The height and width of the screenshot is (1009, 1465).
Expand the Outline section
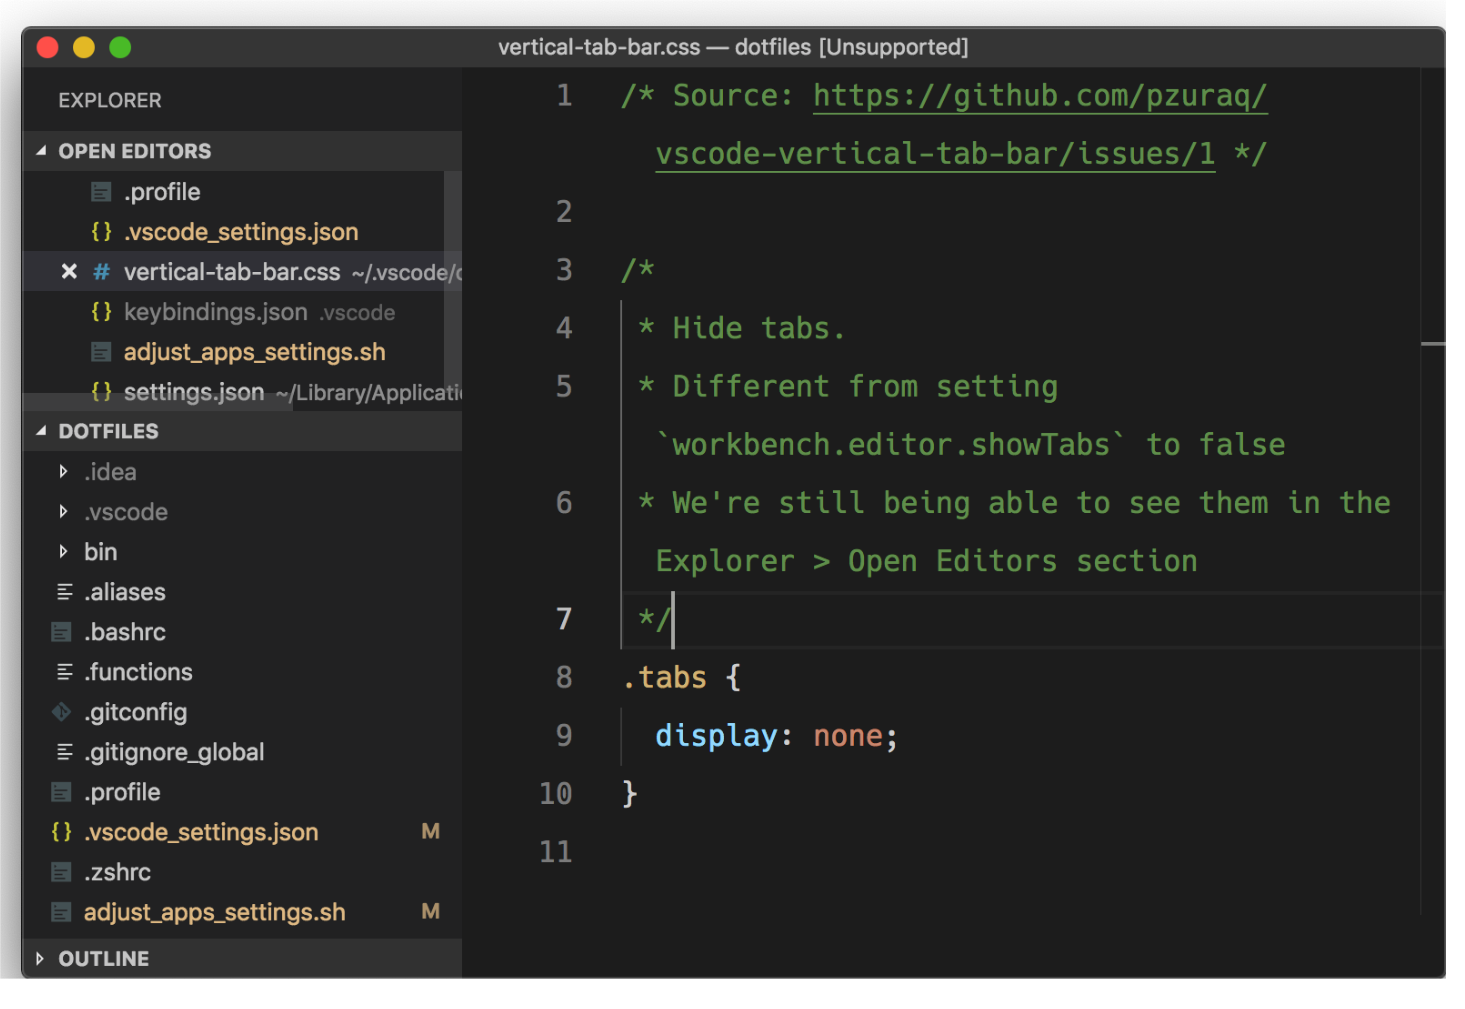(242, 958)
